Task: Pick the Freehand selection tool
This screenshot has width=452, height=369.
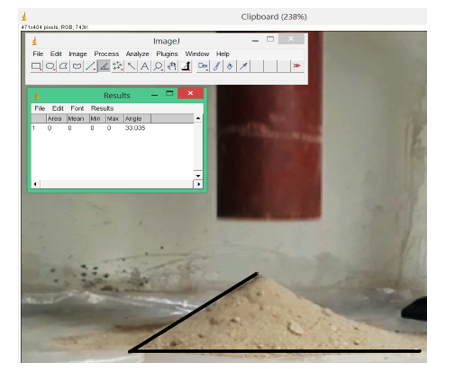Action: click(77, 66)
